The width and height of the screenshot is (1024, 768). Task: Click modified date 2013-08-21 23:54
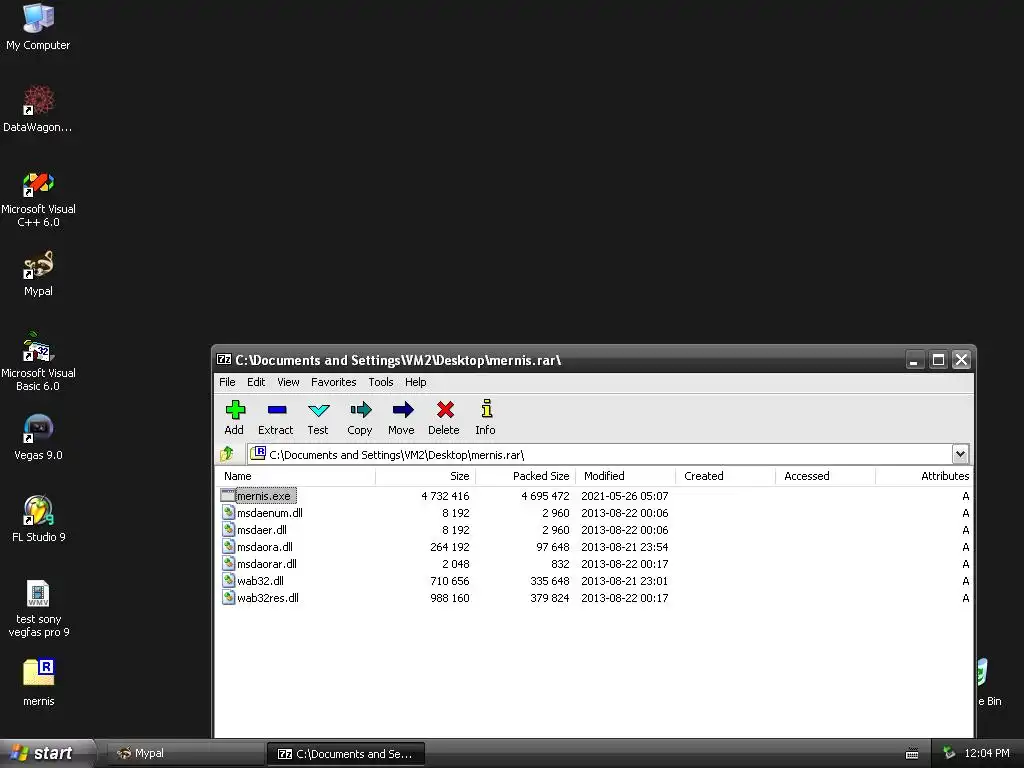[x=625, y=547]
